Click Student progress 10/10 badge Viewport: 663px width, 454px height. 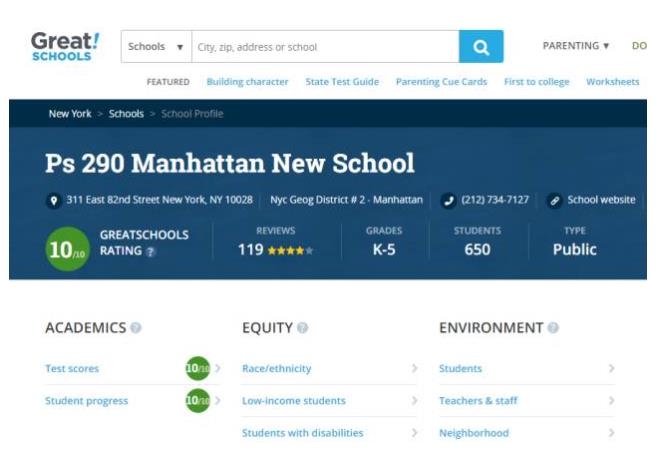[197, 400]
